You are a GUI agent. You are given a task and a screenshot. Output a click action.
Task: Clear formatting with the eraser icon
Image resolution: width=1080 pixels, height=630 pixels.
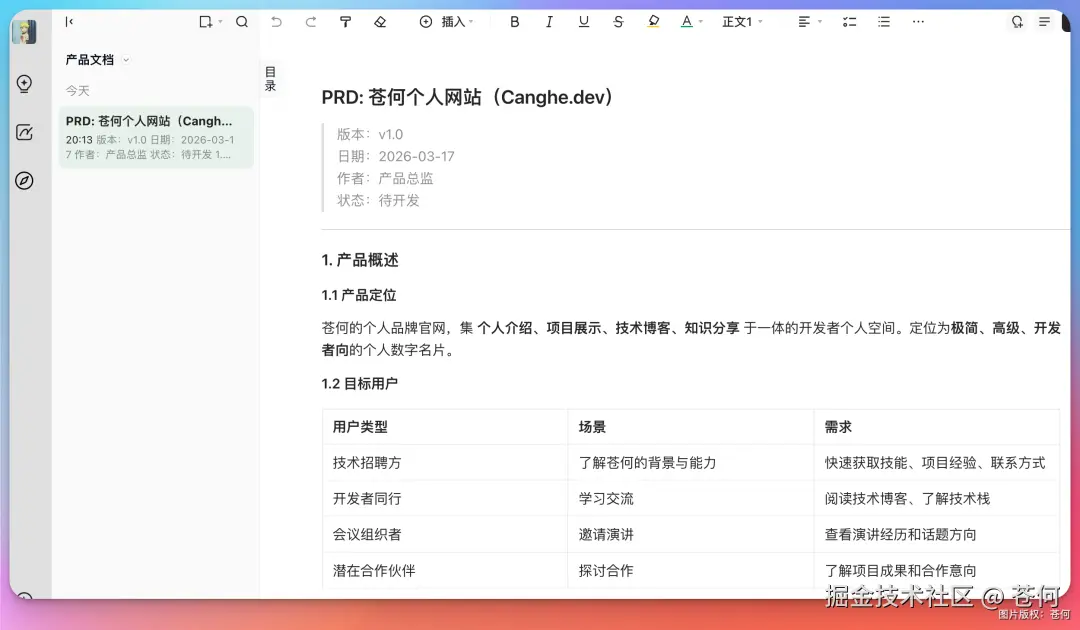[380, 21]
